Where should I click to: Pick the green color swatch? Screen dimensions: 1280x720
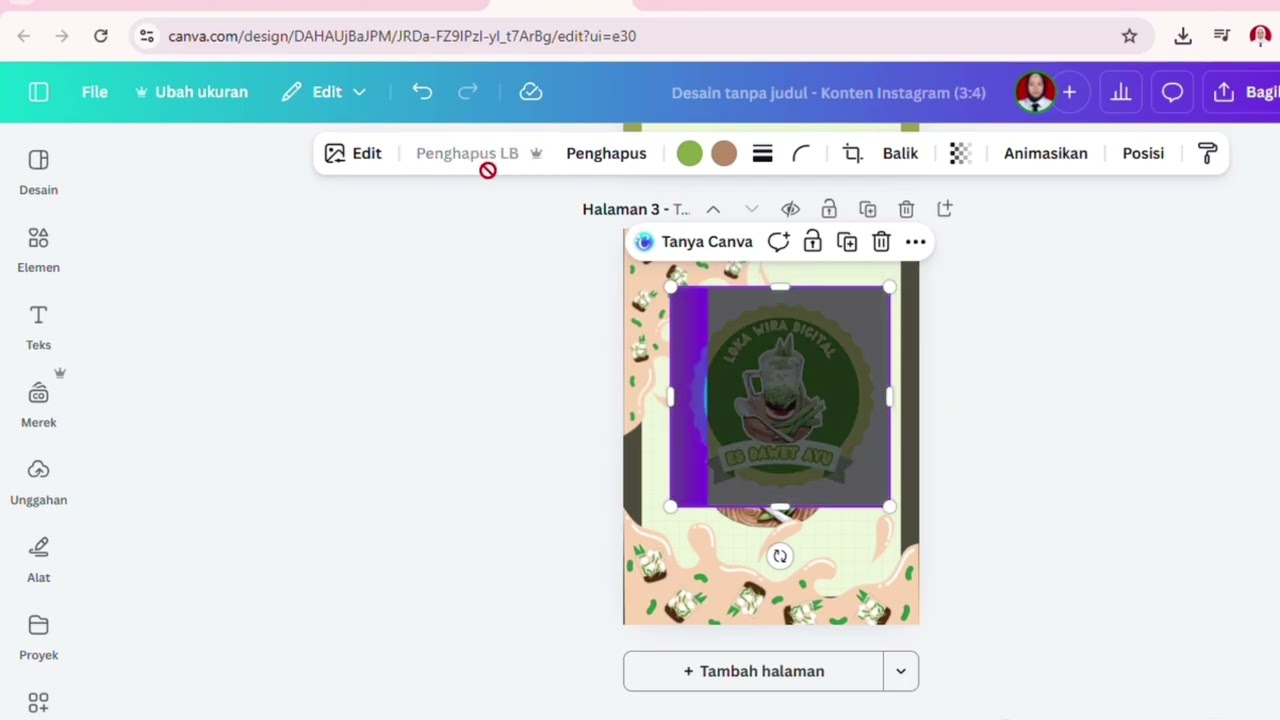[690, 153]
